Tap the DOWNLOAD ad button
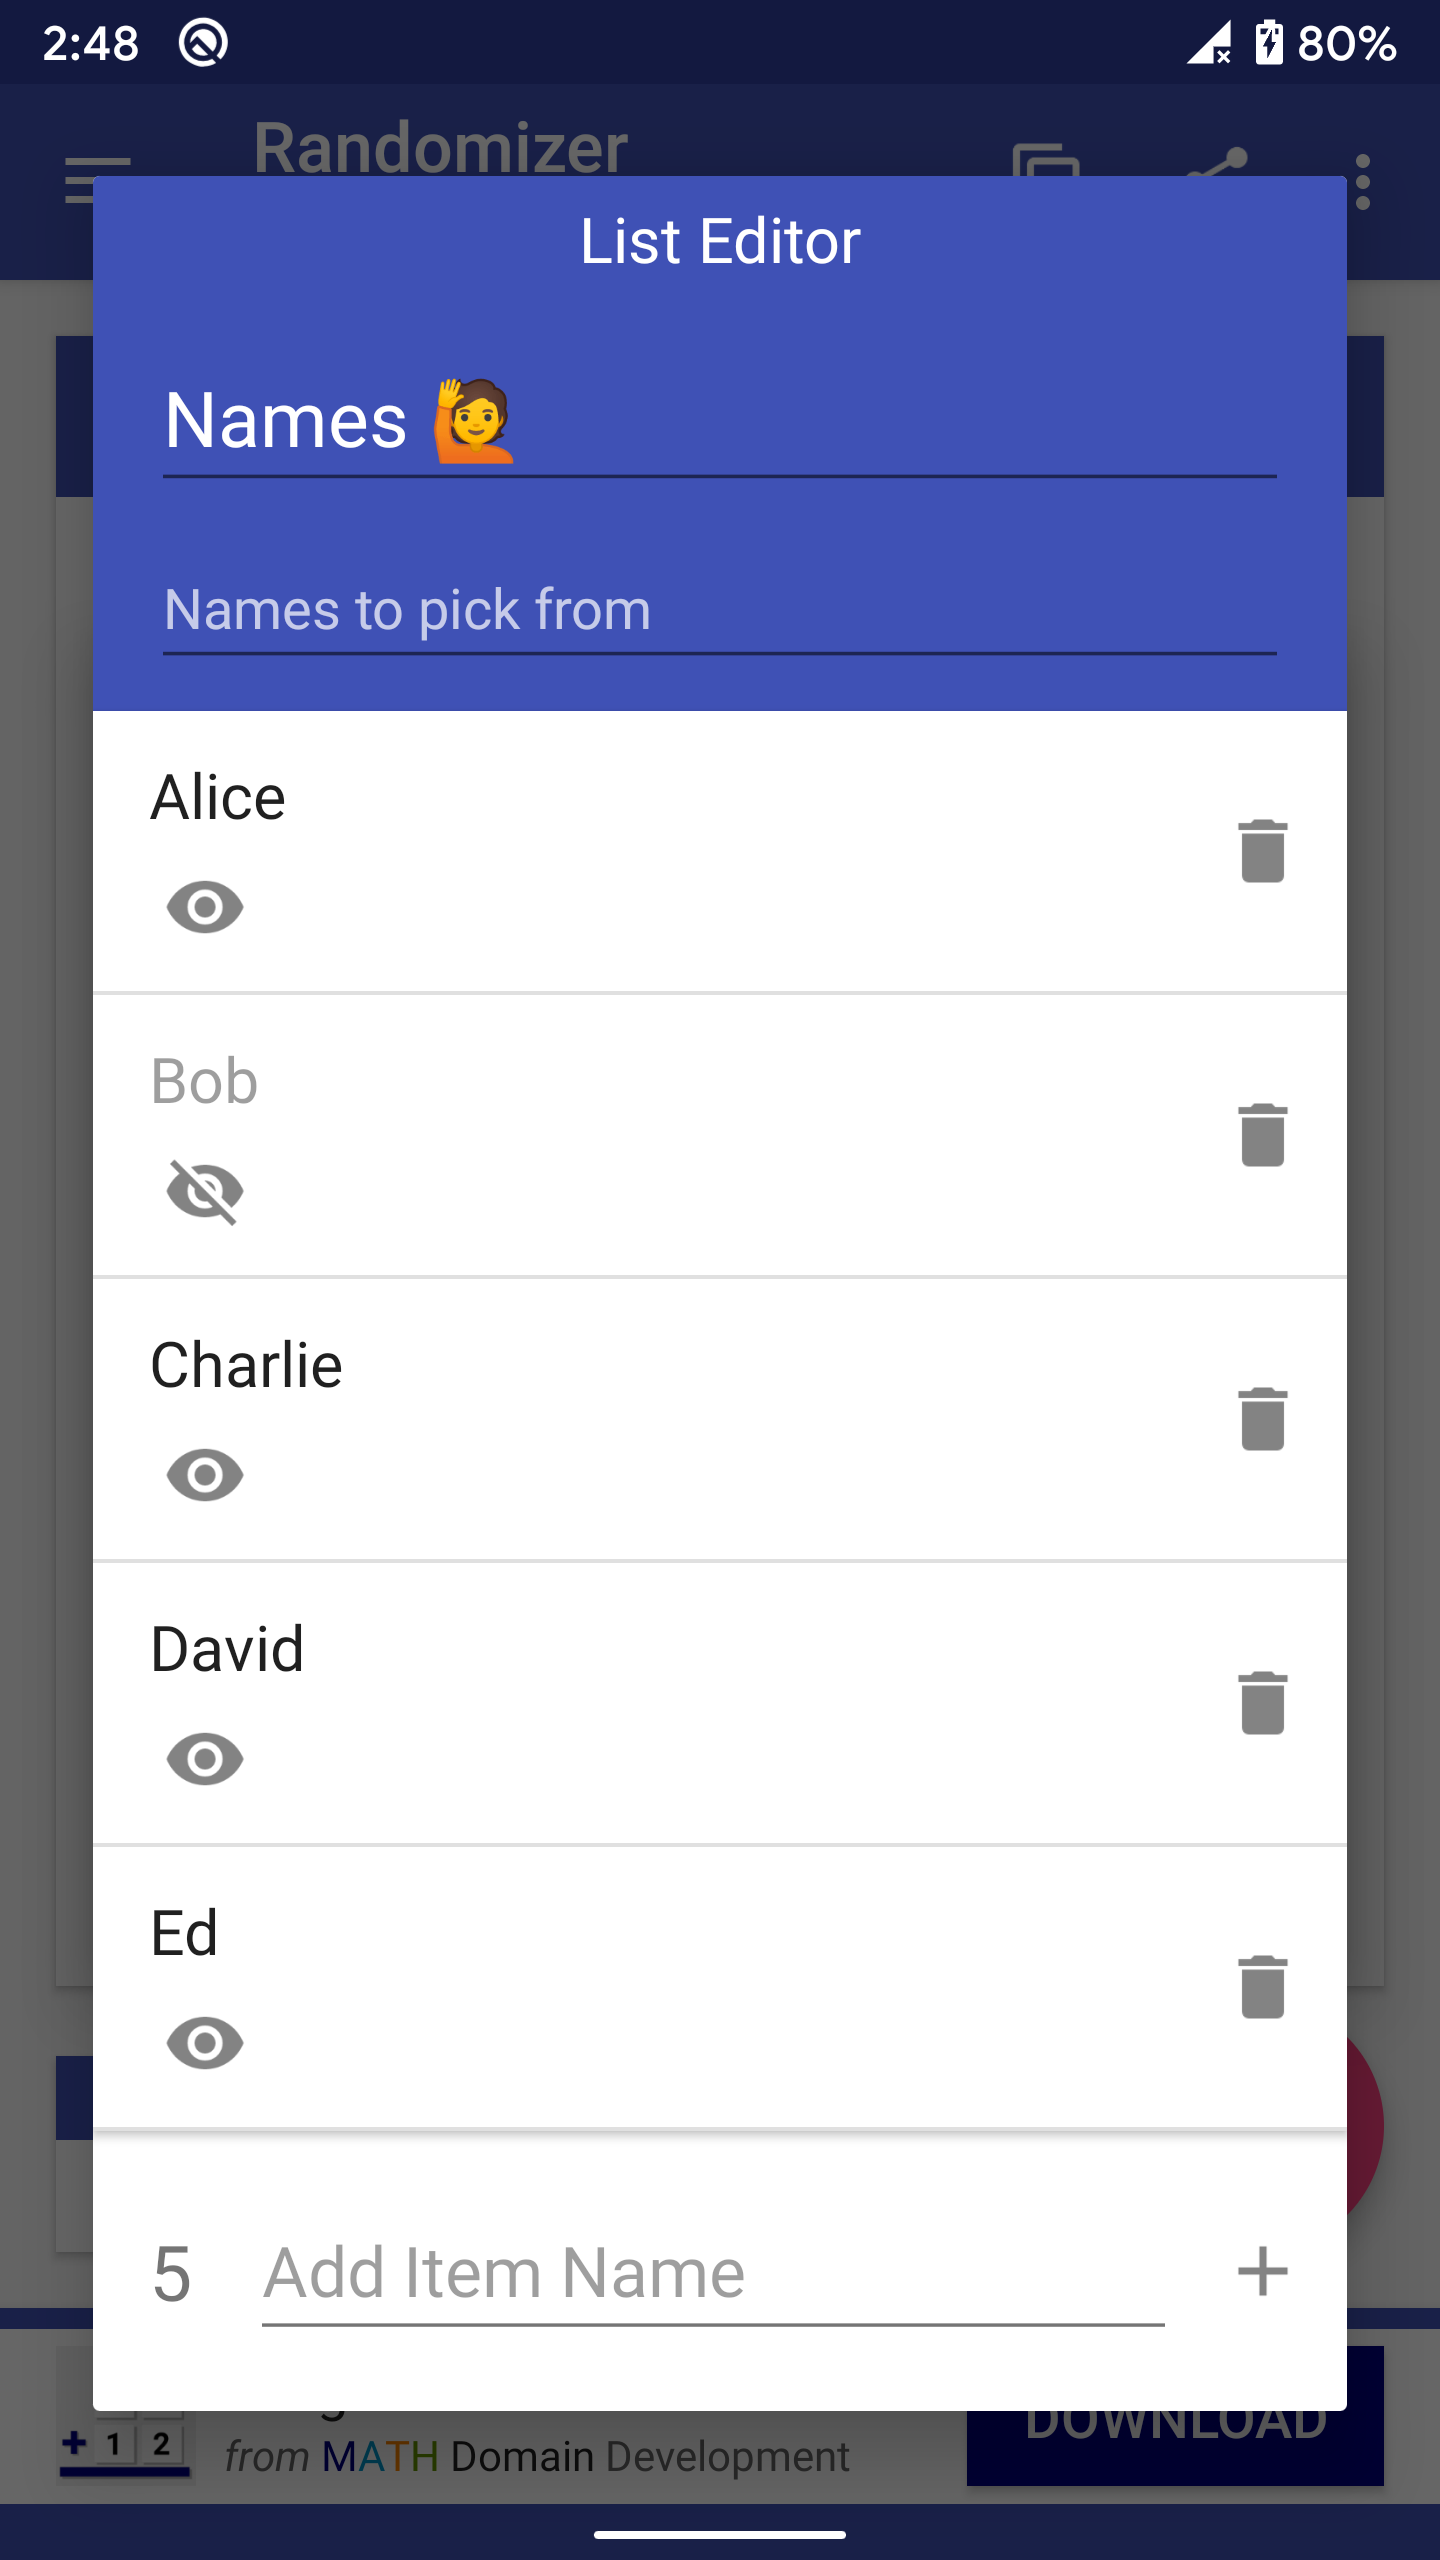1440x2560 pixels. (x=1175, y=2448)
